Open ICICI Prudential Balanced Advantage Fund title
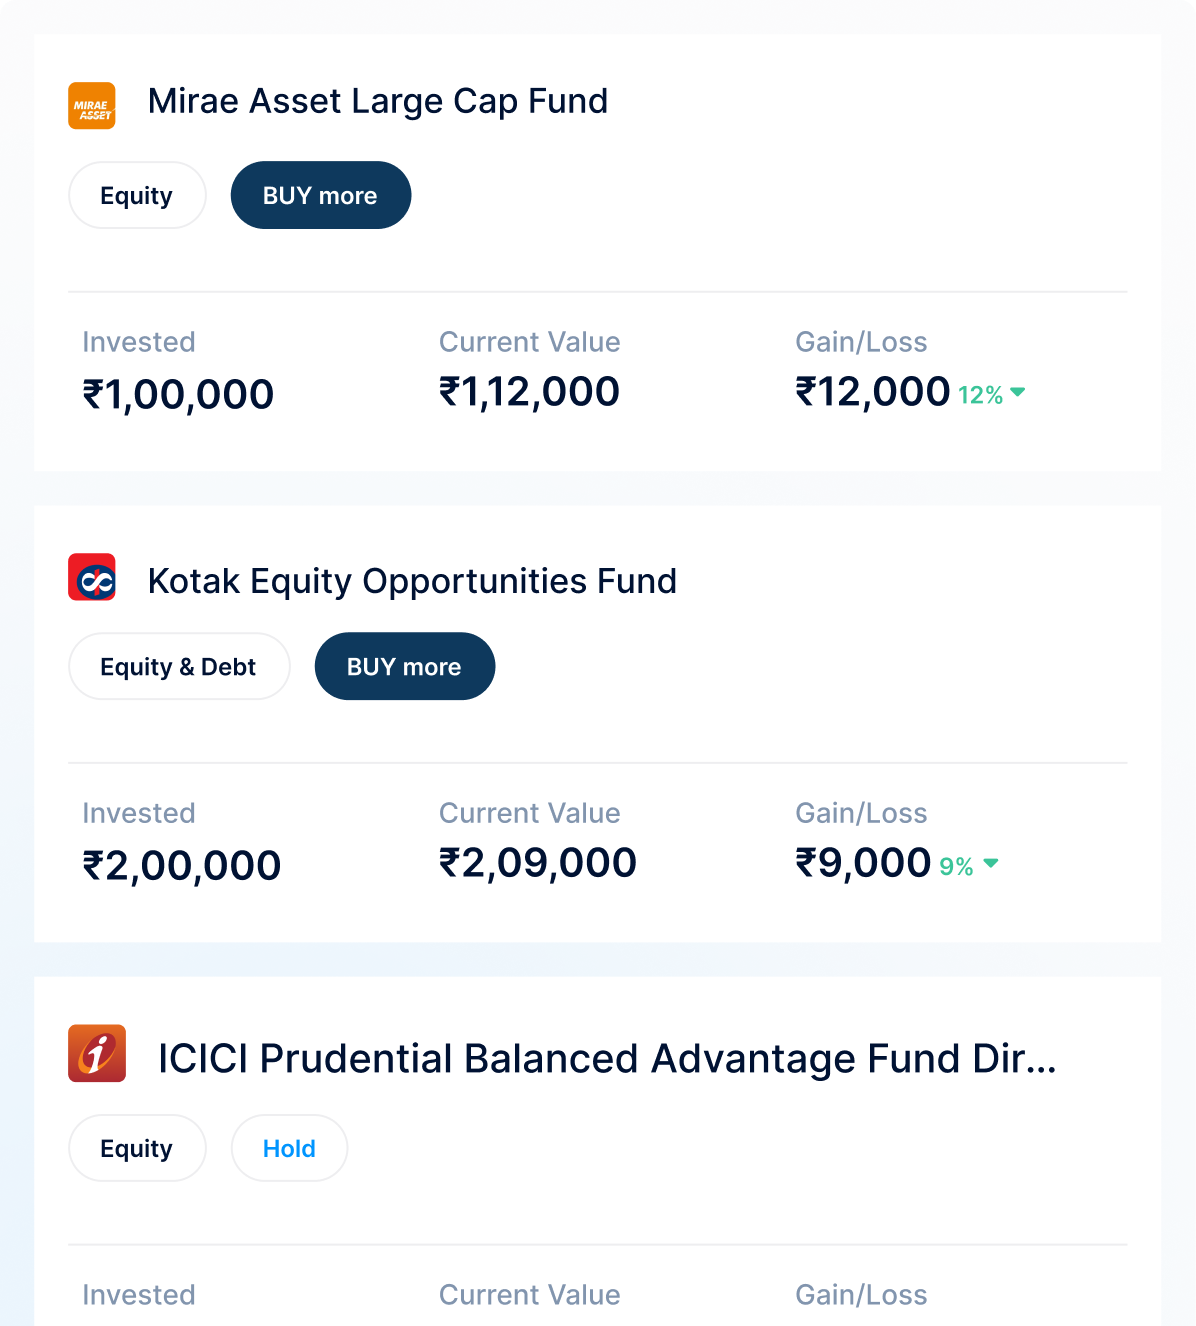This screenshot has height=1326, width=1196. coord(607,1059)
